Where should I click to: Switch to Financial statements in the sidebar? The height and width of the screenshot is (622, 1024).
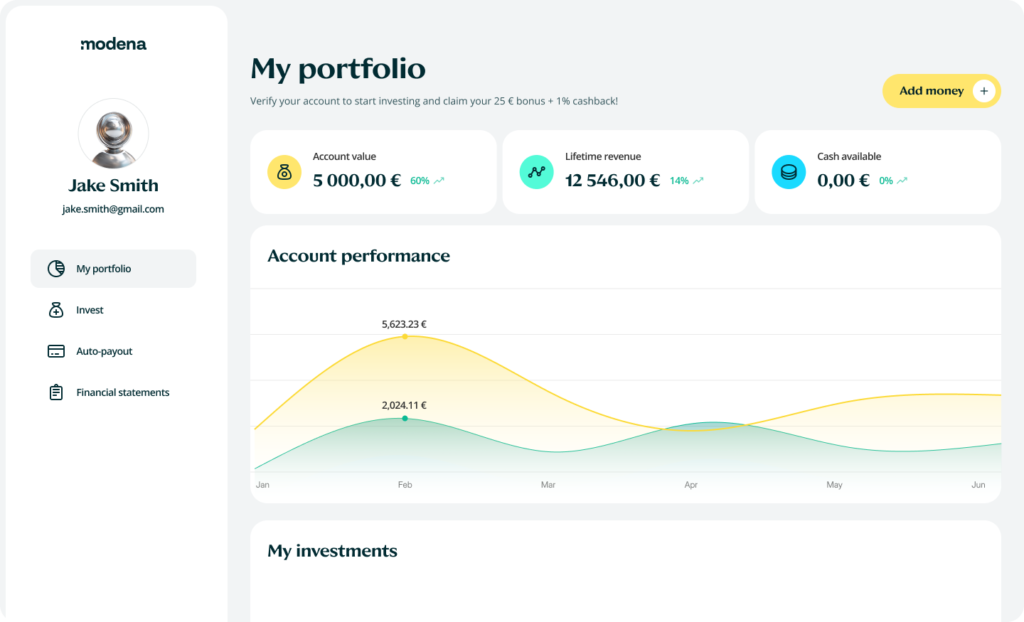pos(122,392)
